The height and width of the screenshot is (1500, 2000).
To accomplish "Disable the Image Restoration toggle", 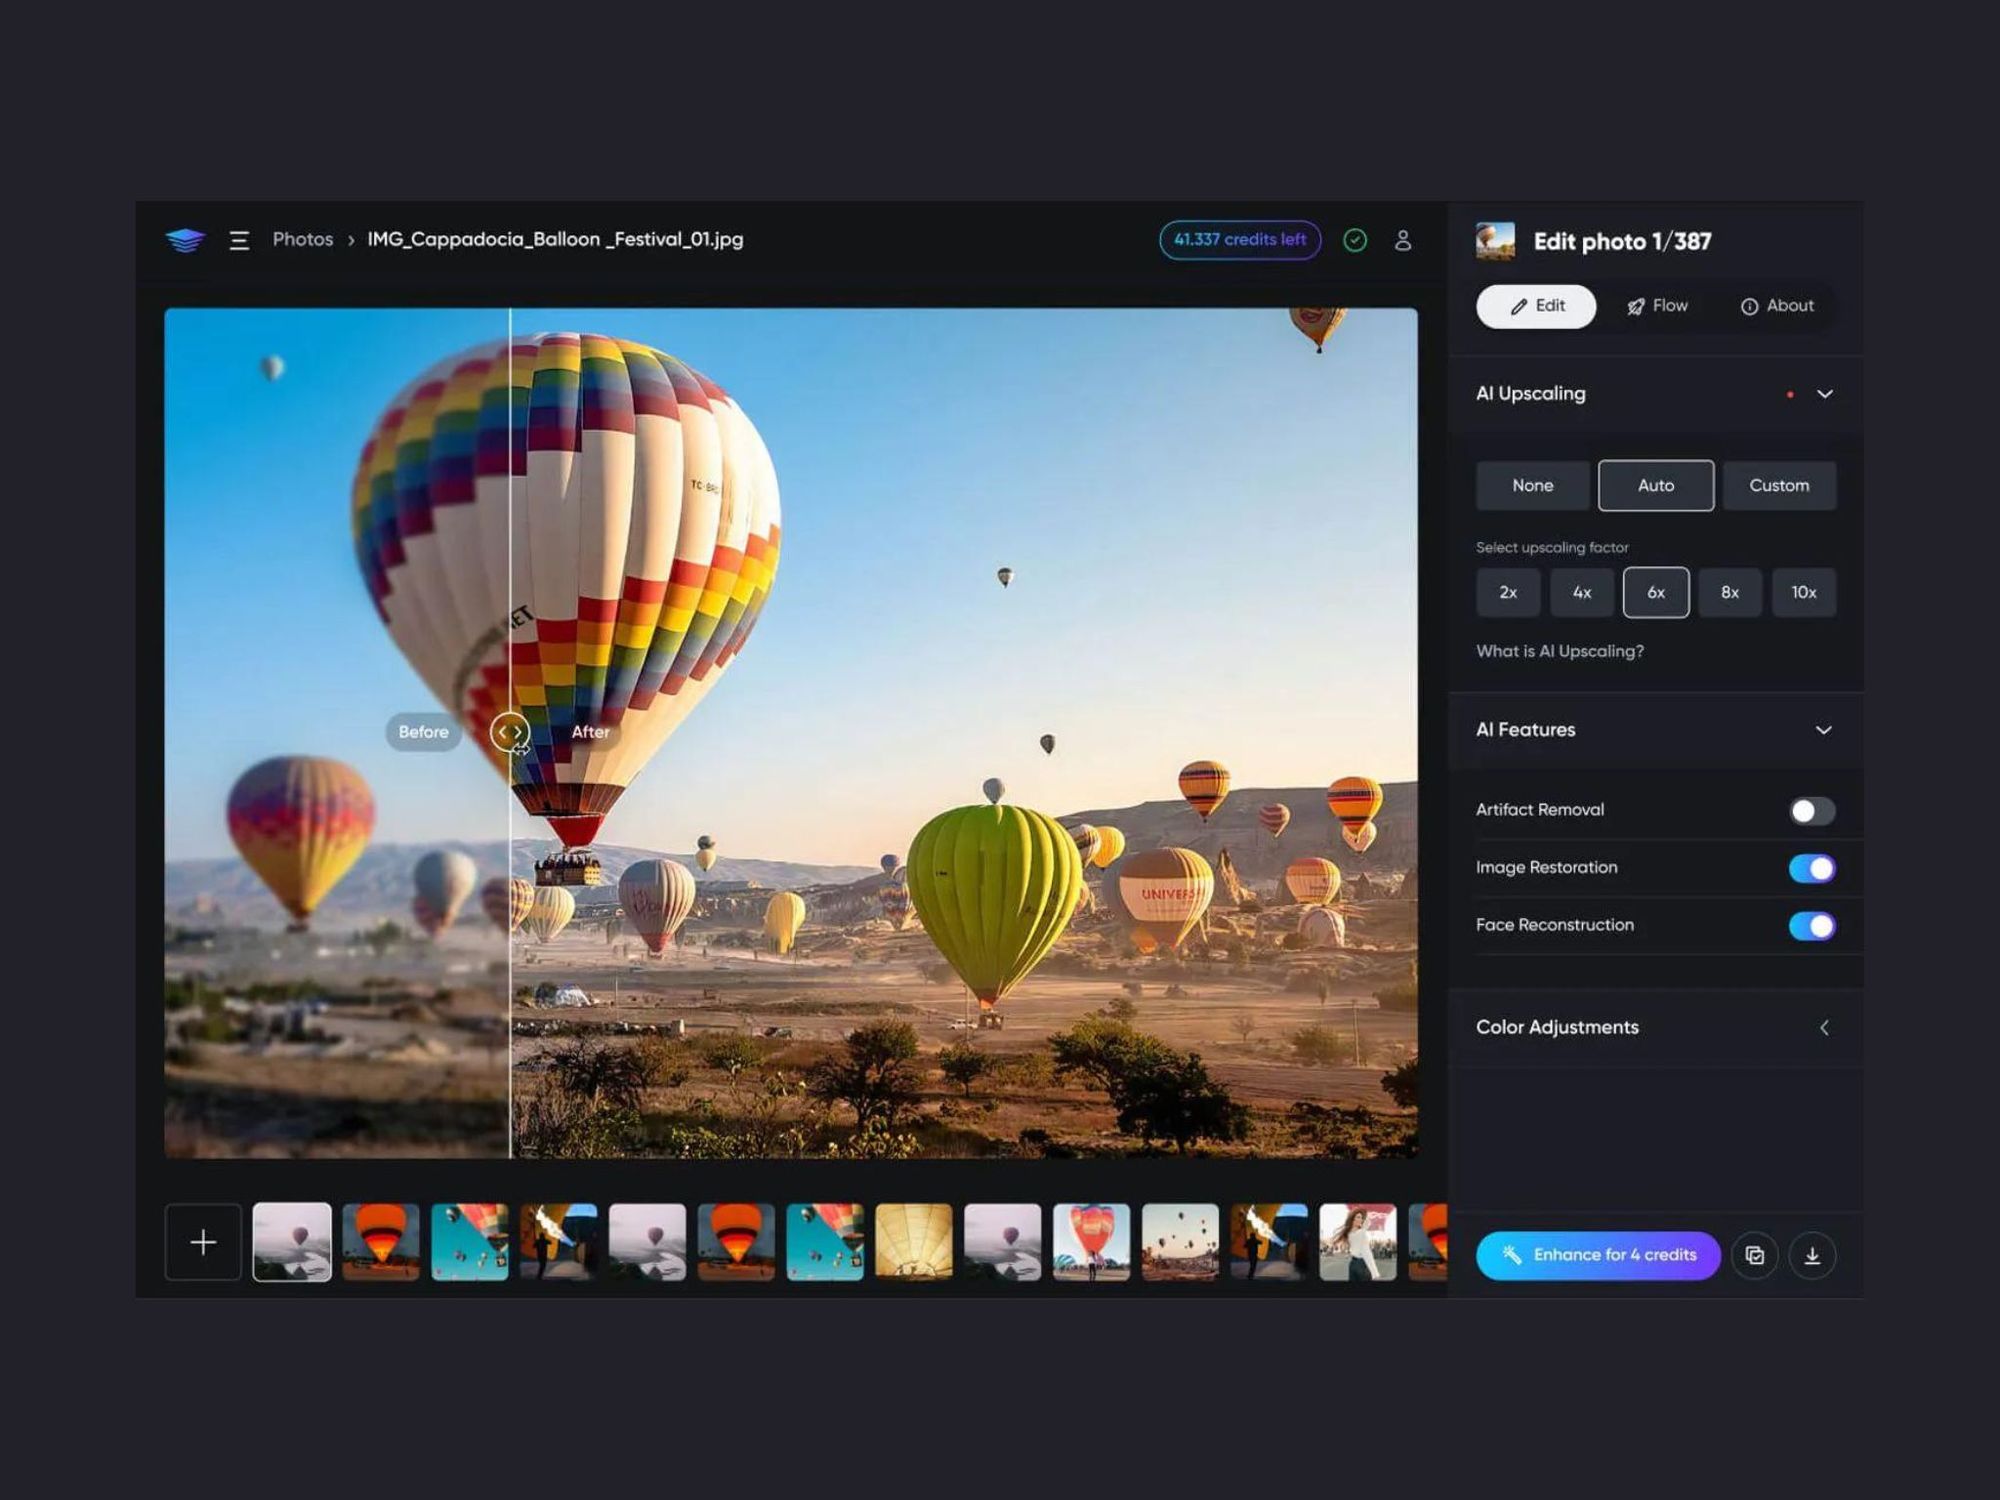I will click(x=1811, y=868).
